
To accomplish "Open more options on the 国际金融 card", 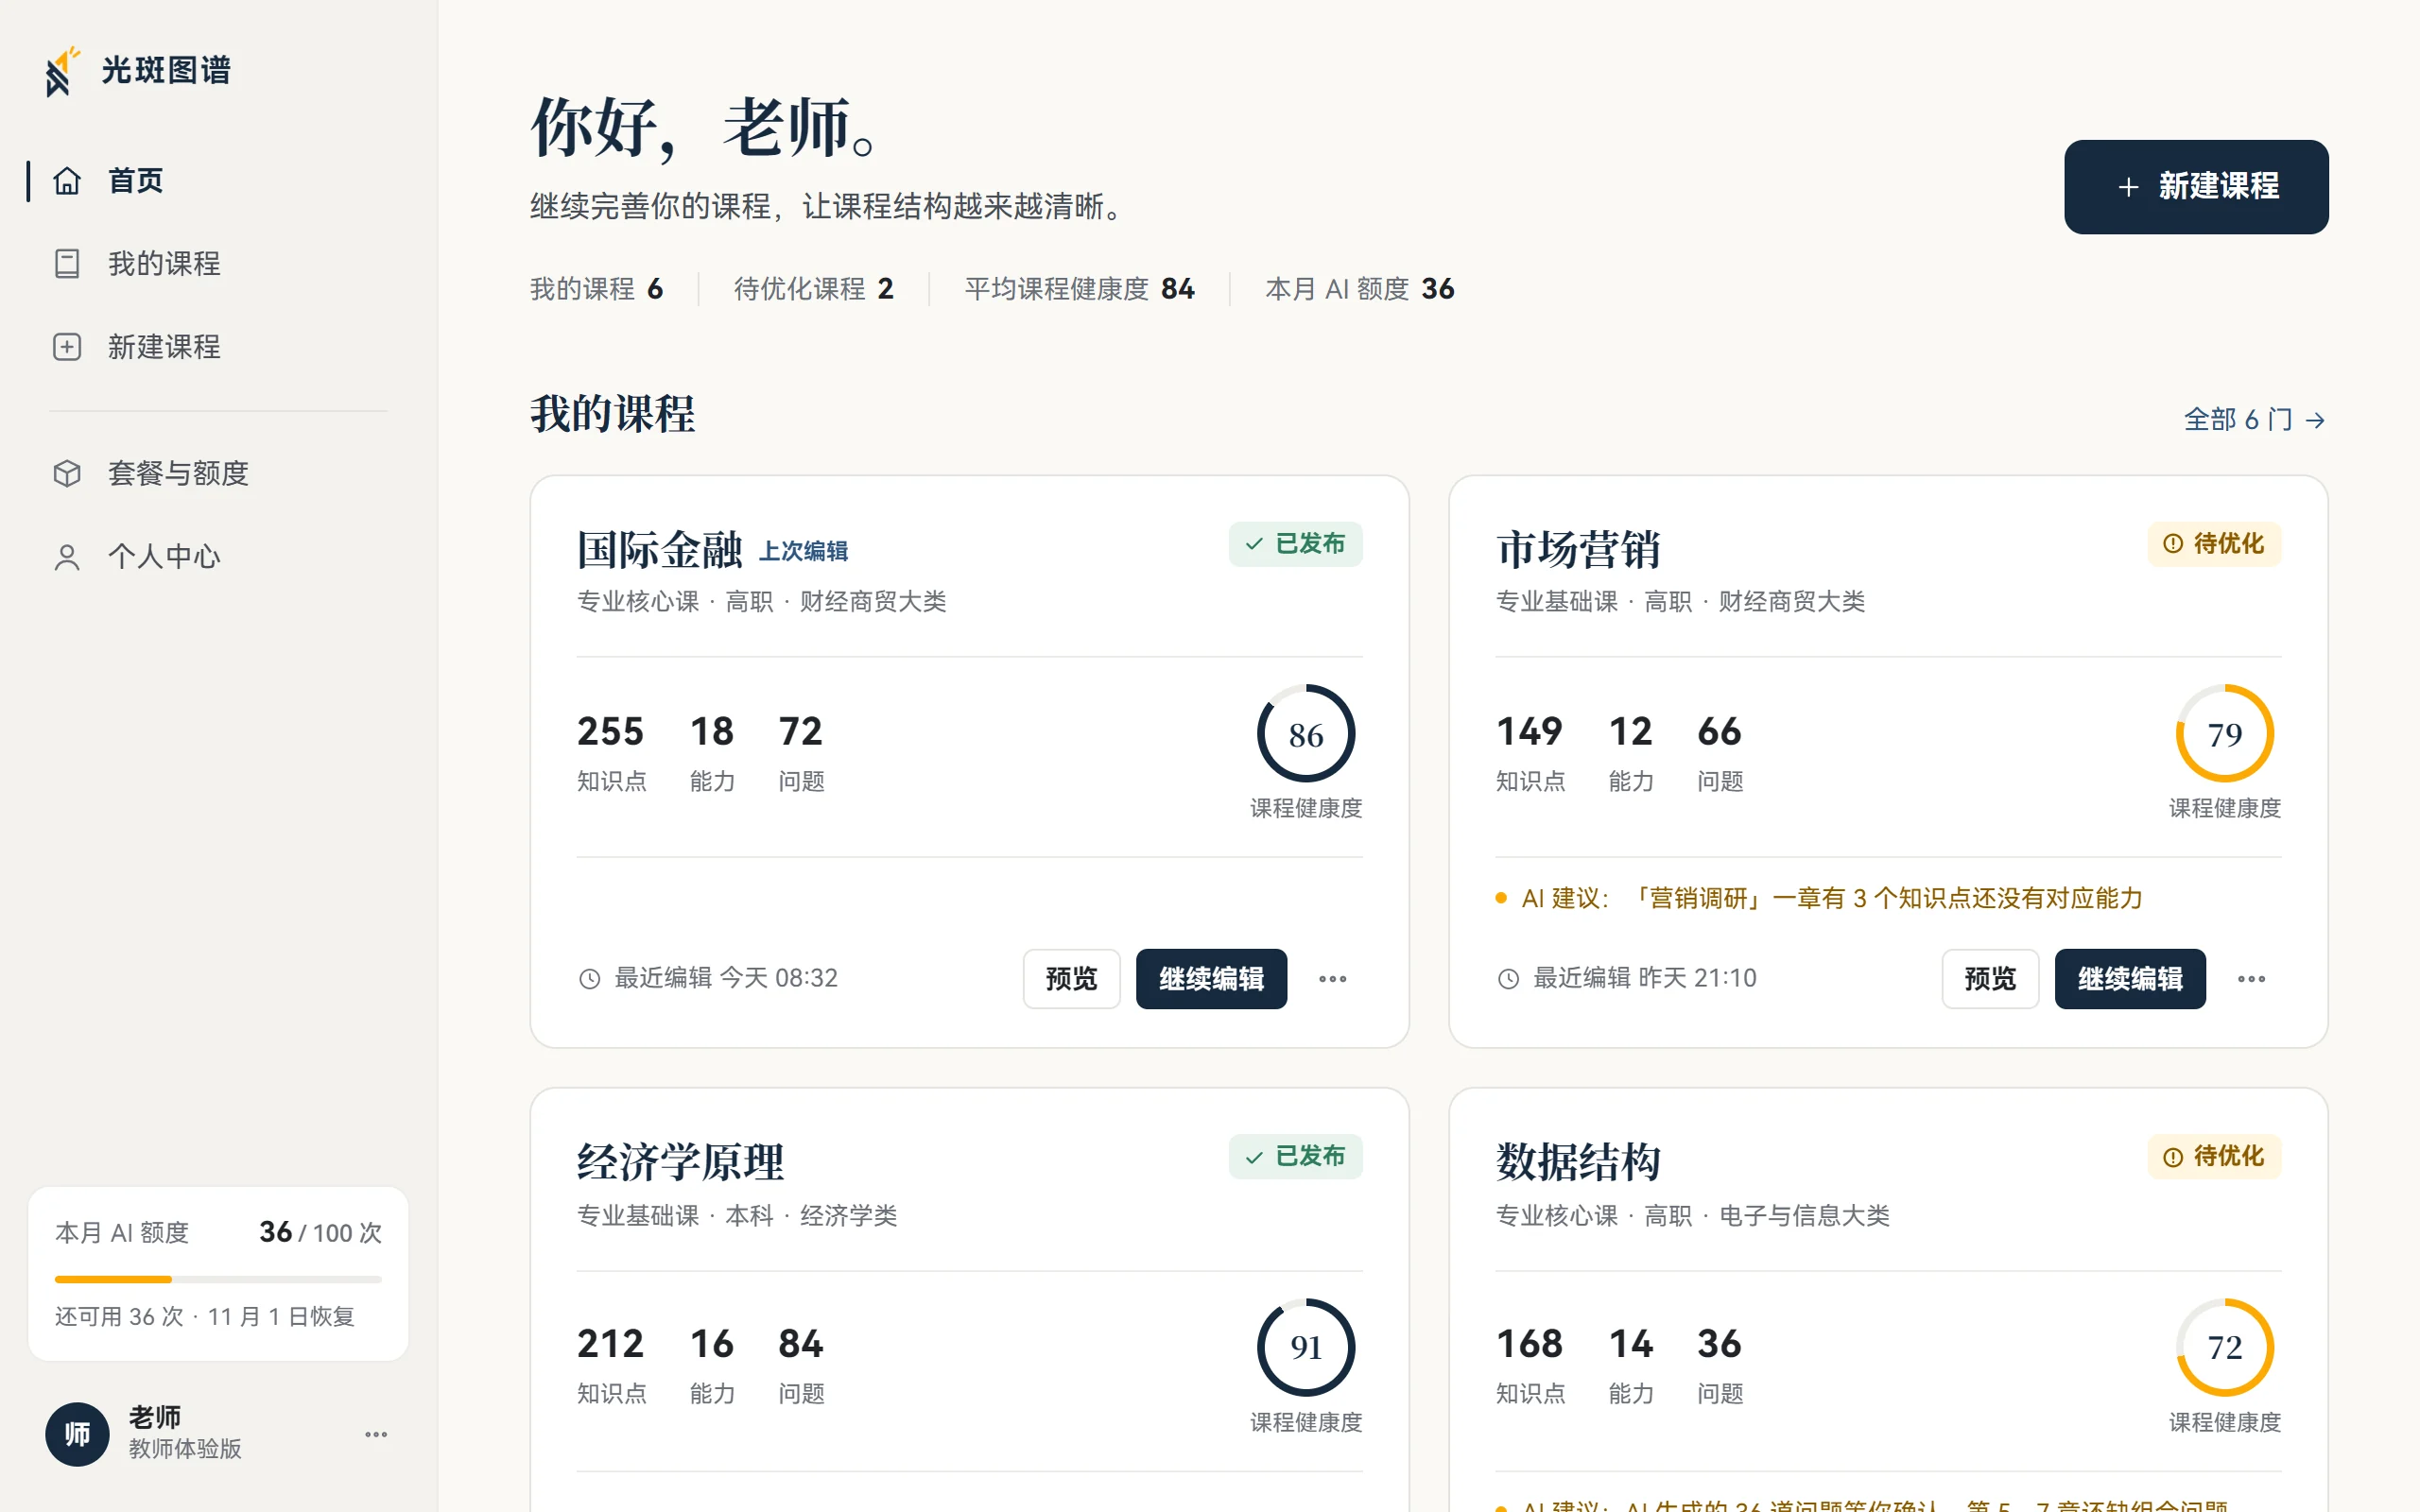I will pos(1332,979).
